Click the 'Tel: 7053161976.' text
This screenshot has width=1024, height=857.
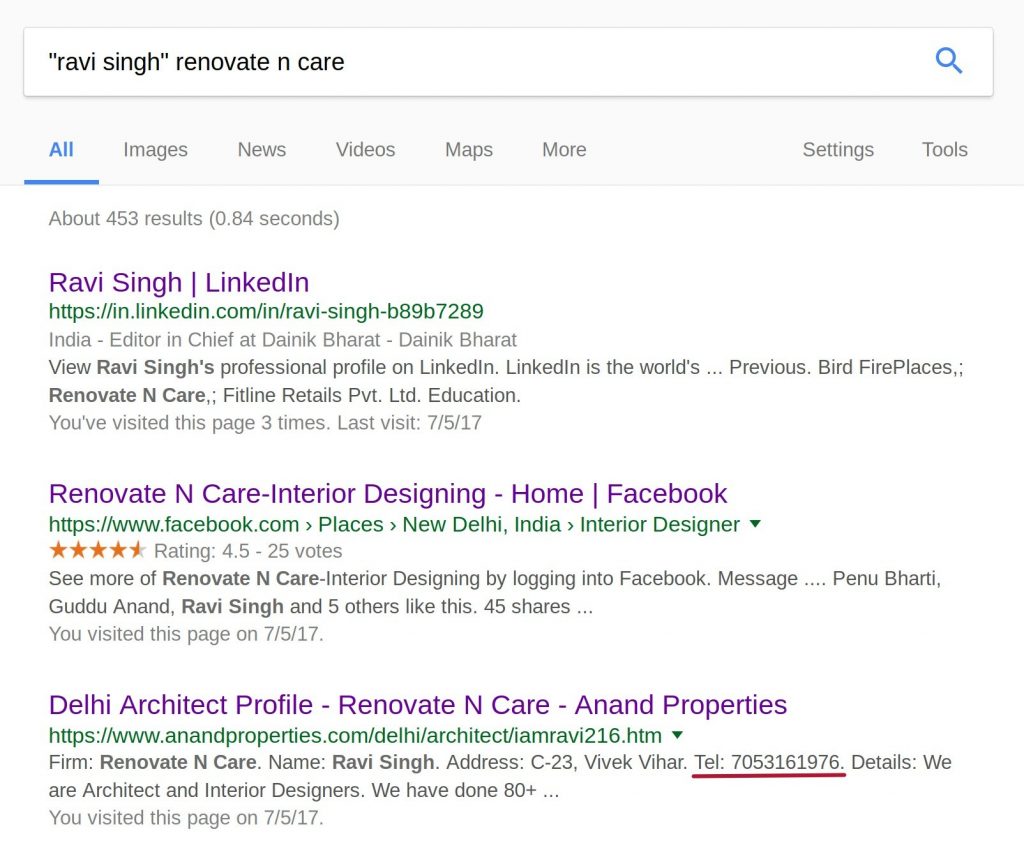tap(769, 762)
